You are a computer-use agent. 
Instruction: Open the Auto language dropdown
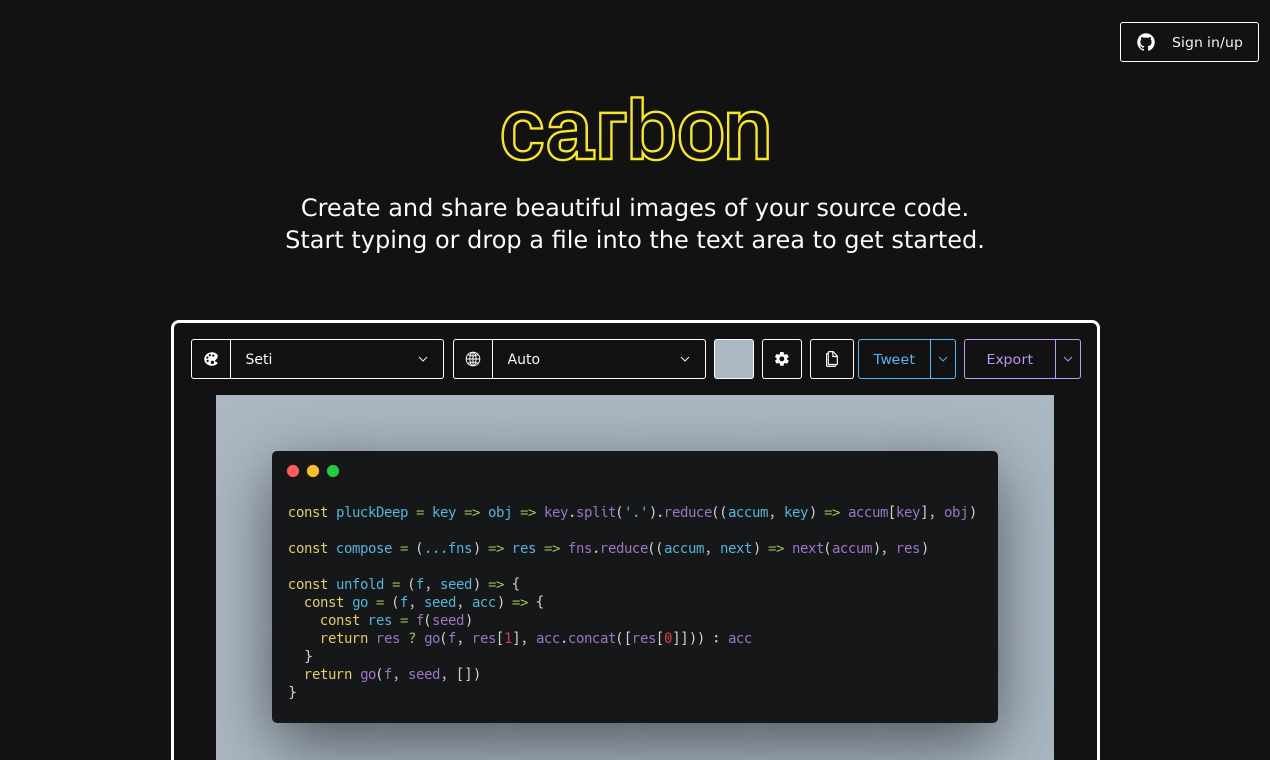(599, 359)
